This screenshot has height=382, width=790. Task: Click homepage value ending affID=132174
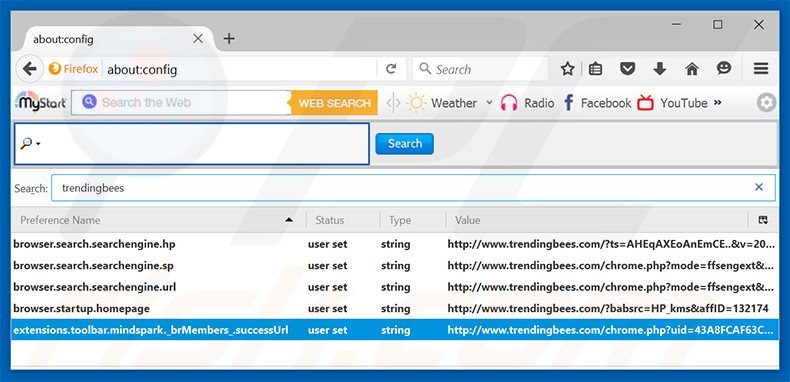click(x=608, y=308)
